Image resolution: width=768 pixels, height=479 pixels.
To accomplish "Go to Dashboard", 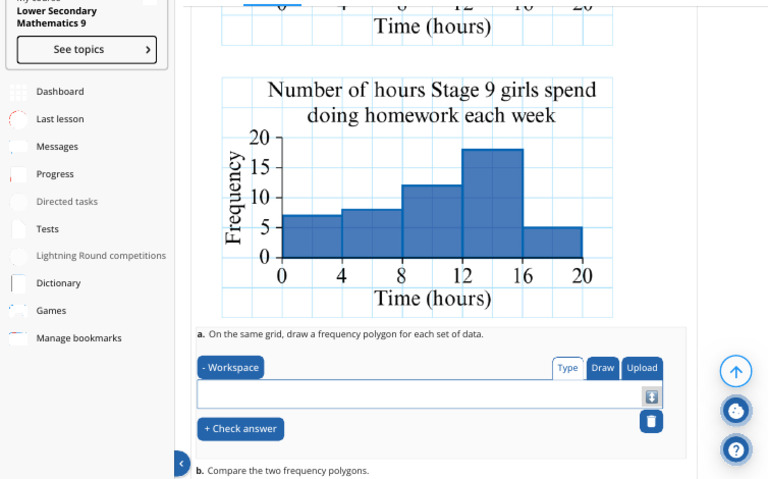I will [x=60, y=92].
